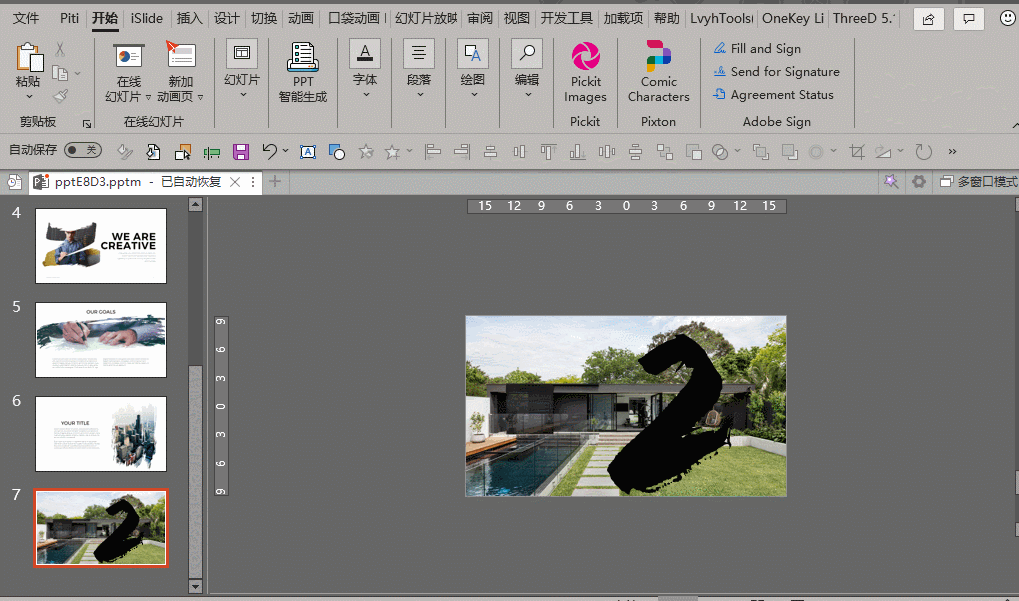Add a new document tab with plus
The width and height of the screenshot is (1019, 601).
tap(275, 181)
